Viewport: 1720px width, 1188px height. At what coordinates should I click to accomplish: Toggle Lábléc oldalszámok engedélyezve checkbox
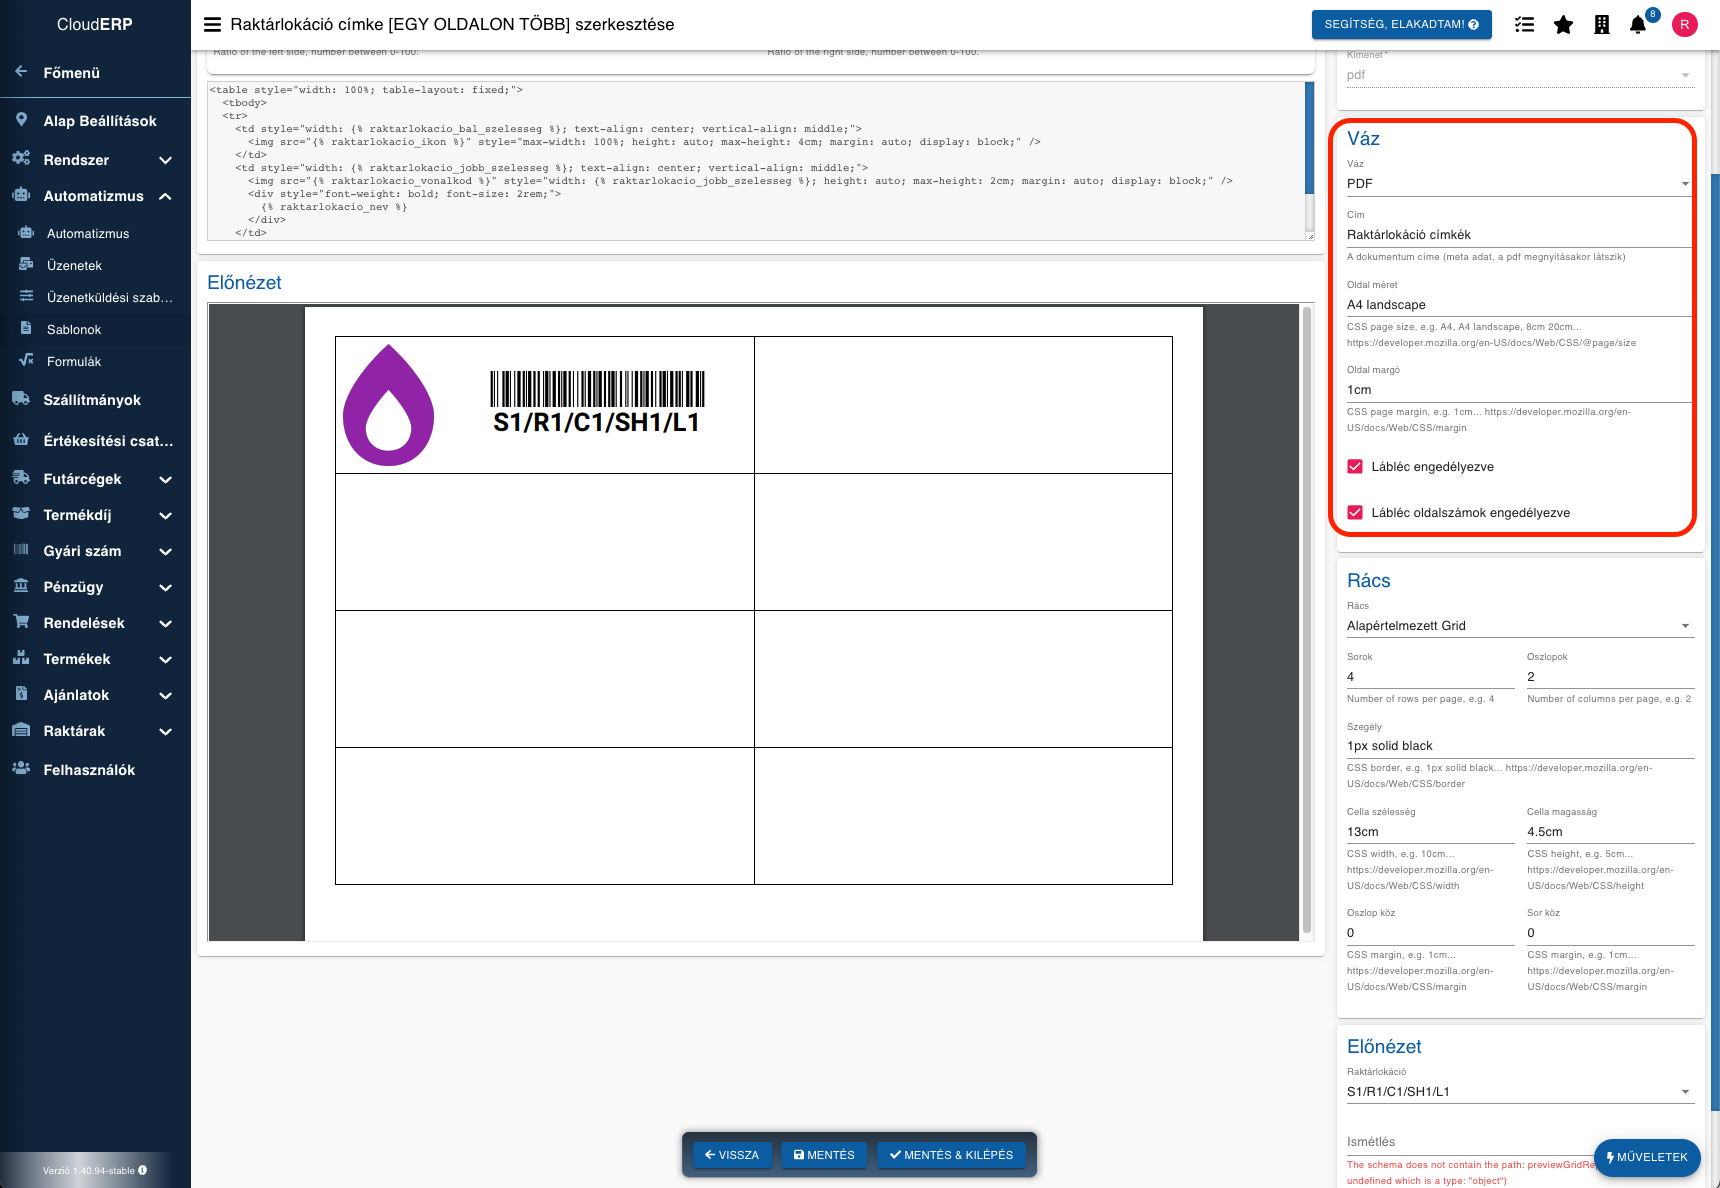pyautogui.click(x=1355, y=513)
